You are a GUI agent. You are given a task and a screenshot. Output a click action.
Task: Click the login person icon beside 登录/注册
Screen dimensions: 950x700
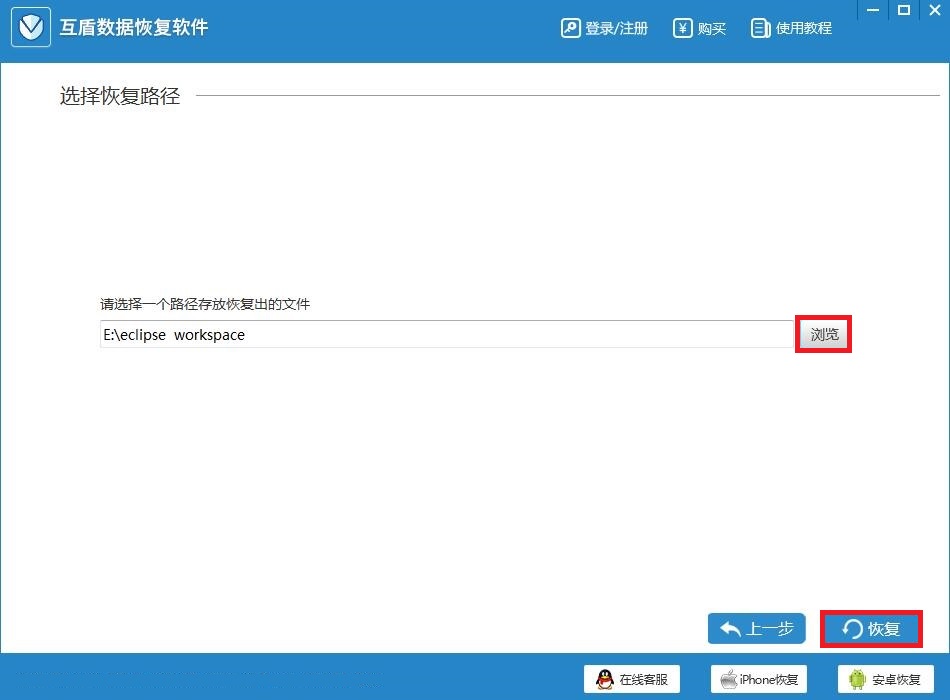pos(570,28)
